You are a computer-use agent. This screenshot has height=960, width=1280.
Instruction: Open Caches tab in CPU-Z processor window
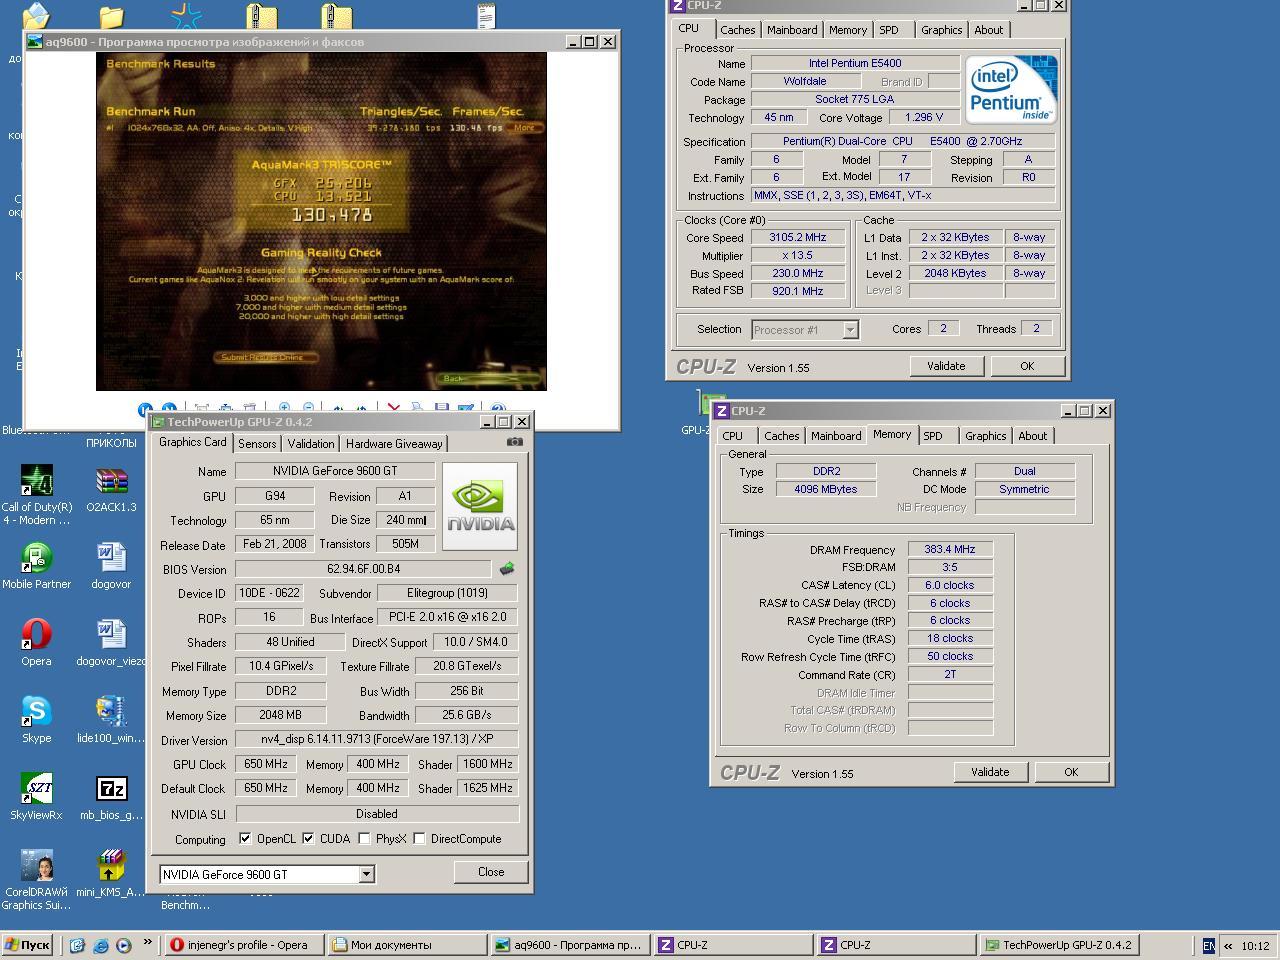[x=738, y=30]
